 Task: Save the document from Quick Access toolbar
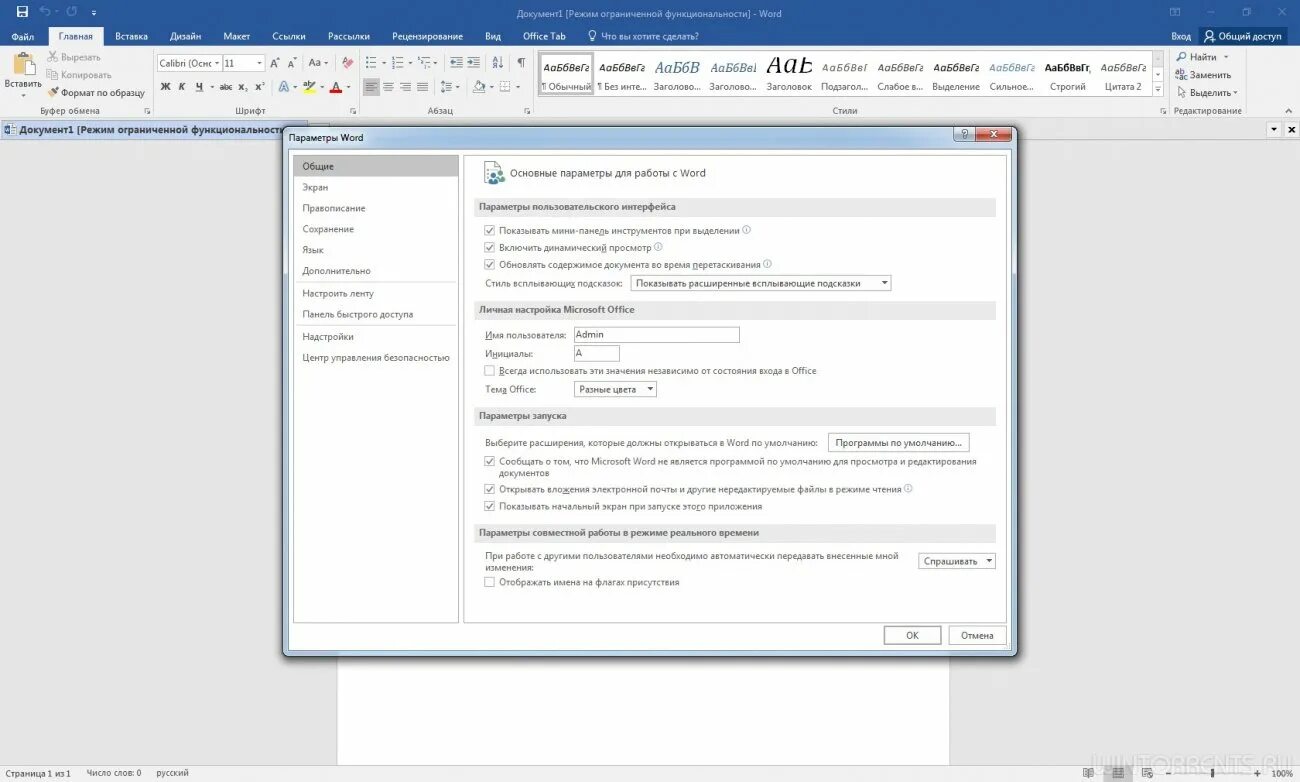pos(22,12)
